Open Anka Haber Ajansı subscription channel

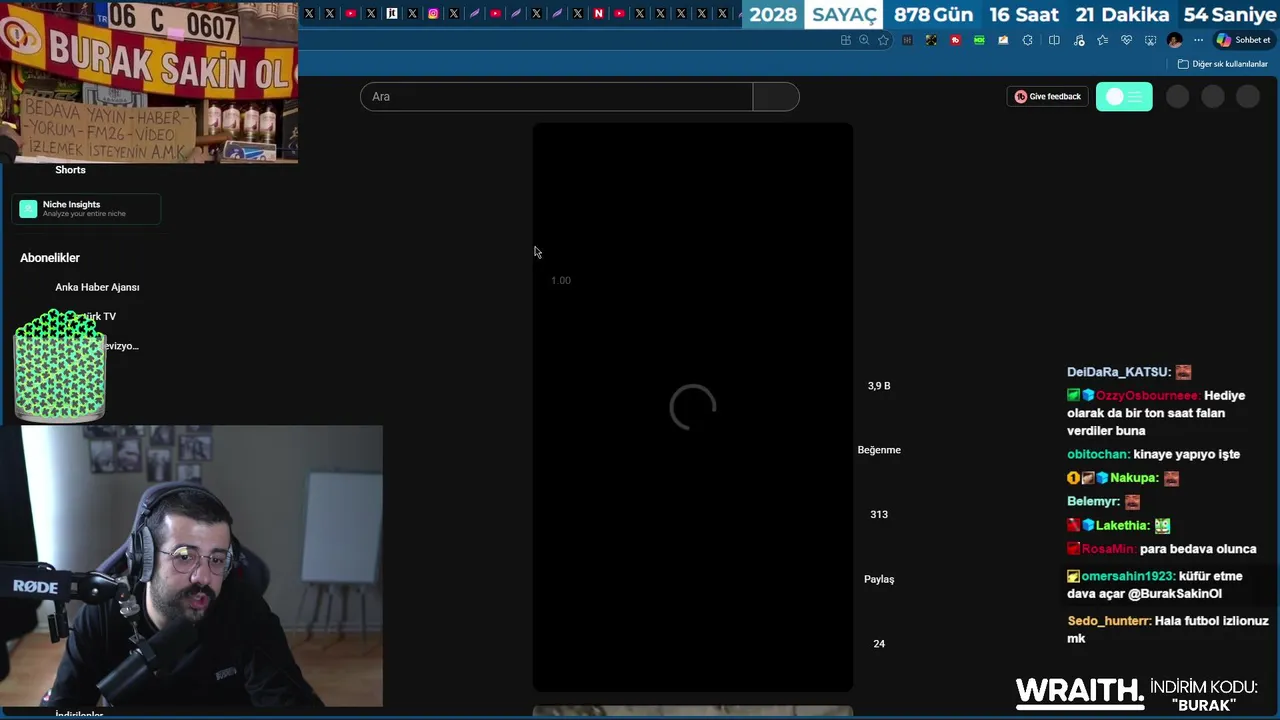coord(97,287)
